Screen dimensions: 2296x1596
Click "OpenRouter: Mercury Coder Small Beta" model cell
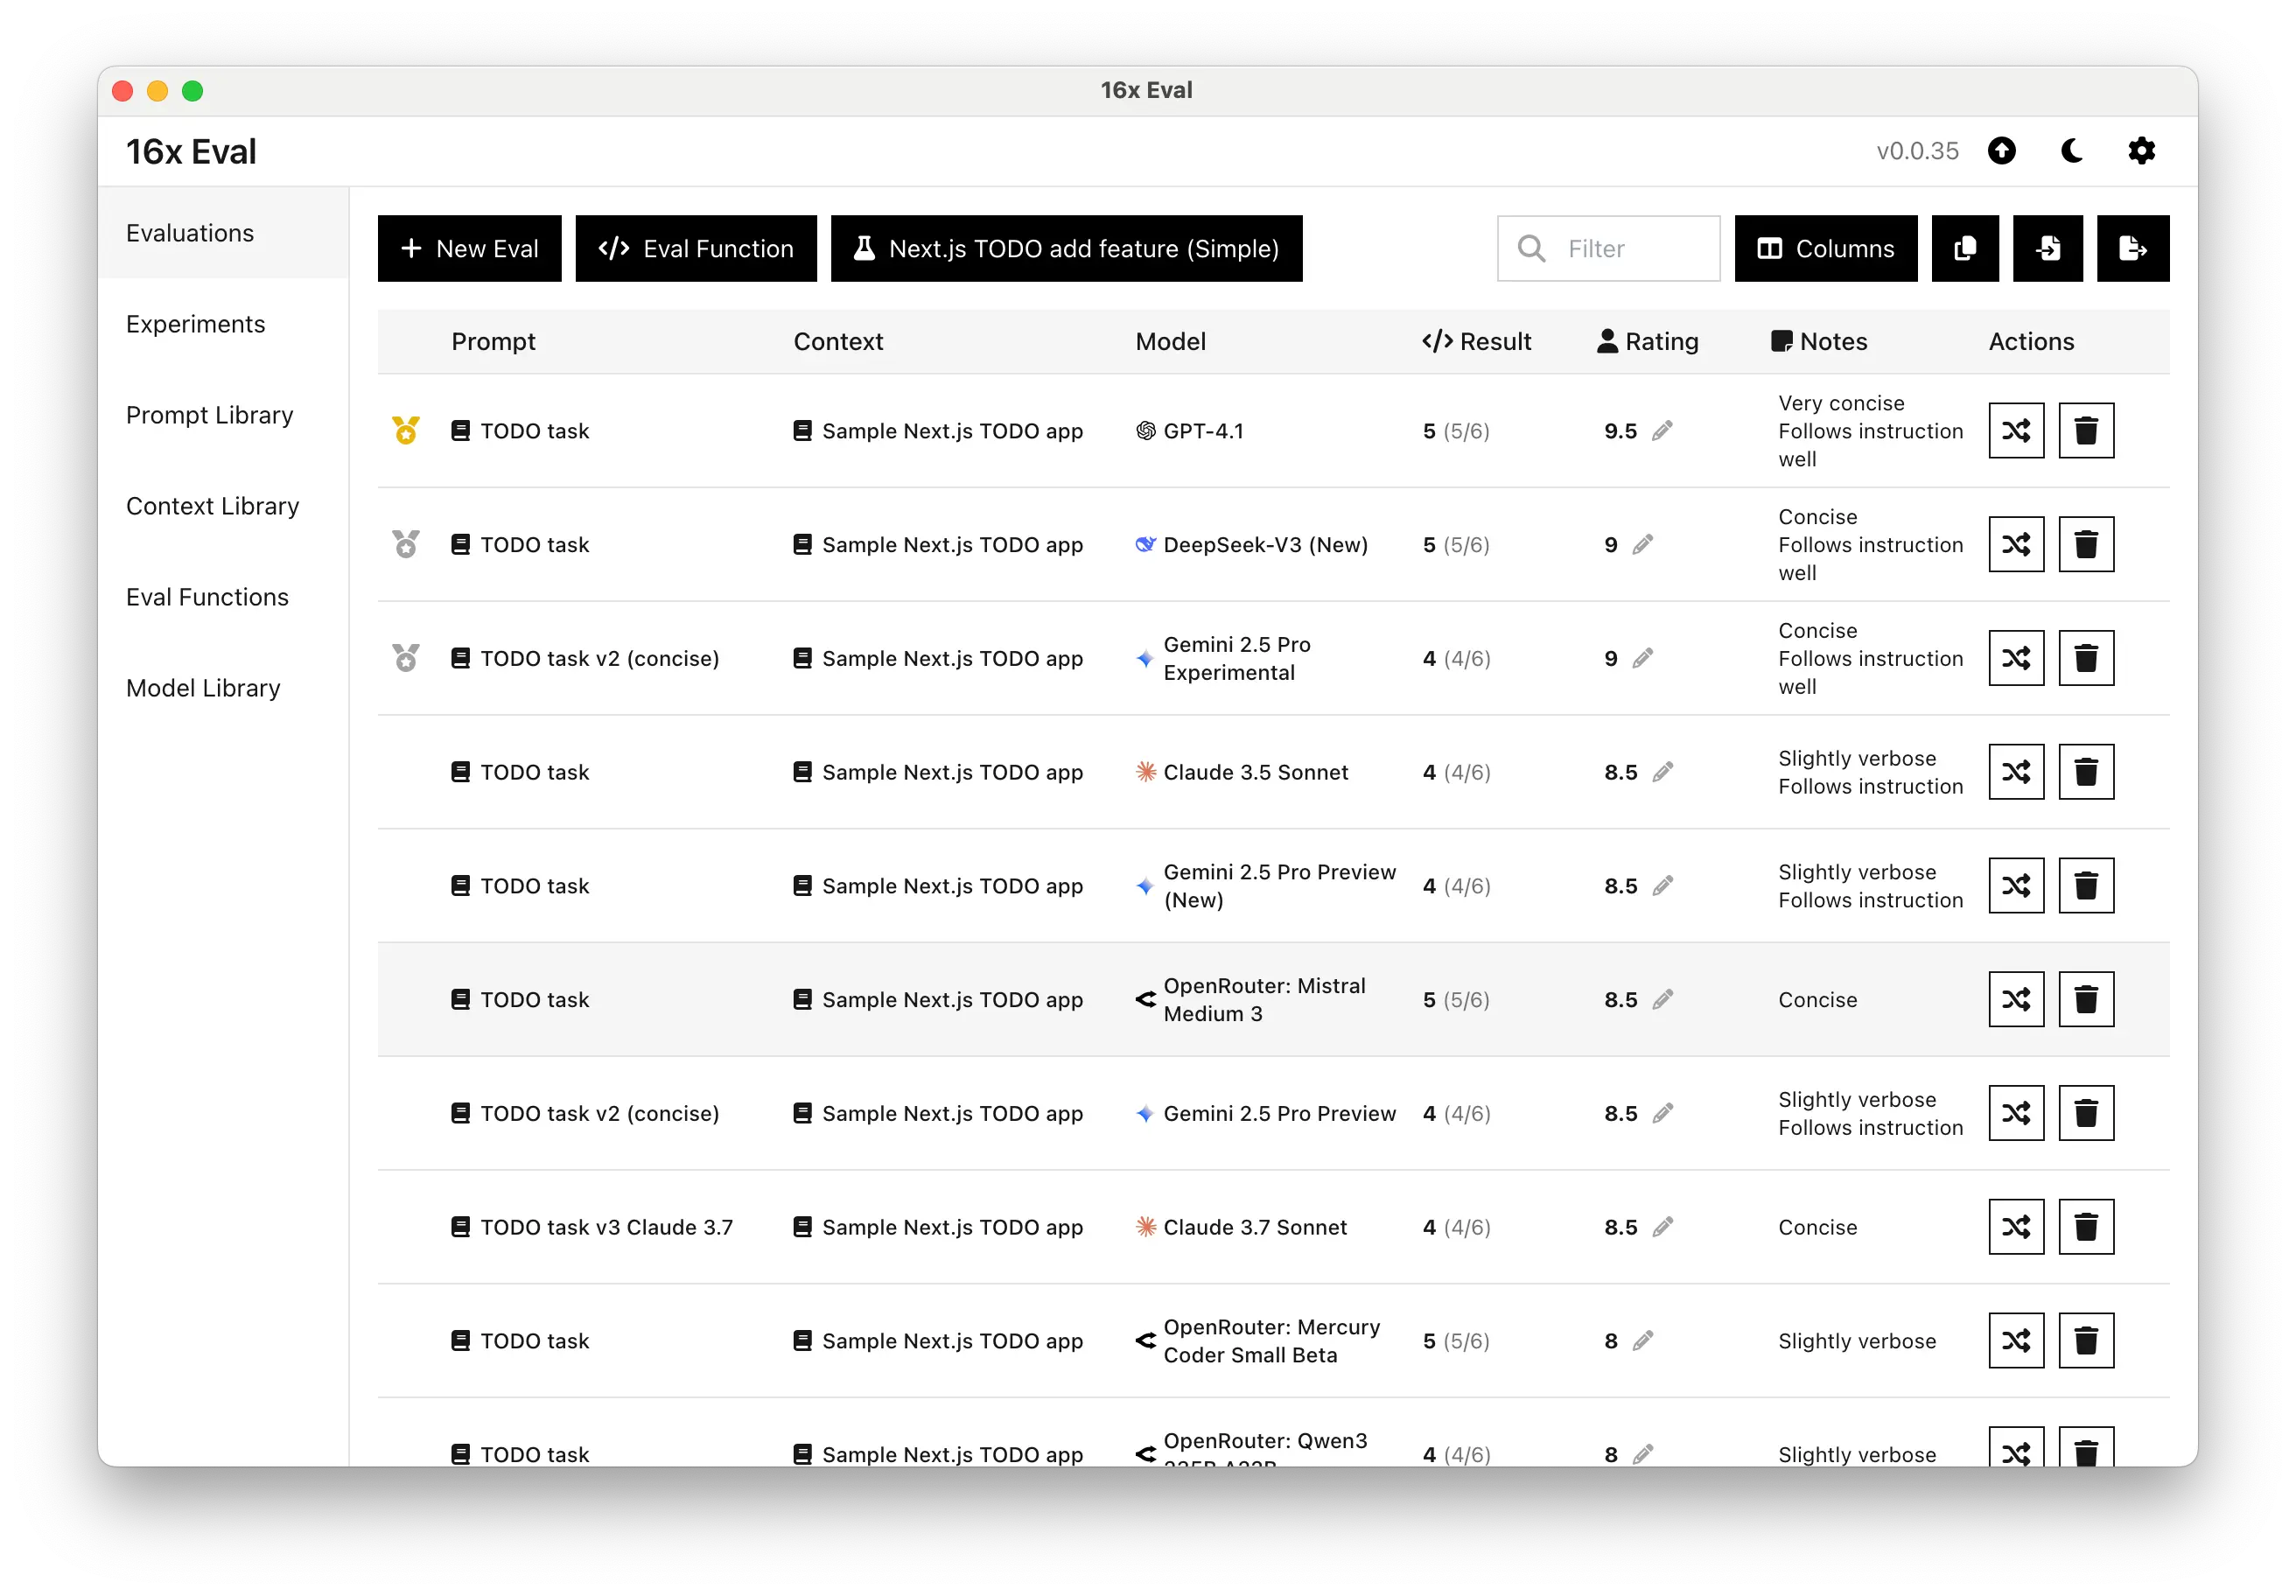pyautogui.click(x=1258, y=1341)
